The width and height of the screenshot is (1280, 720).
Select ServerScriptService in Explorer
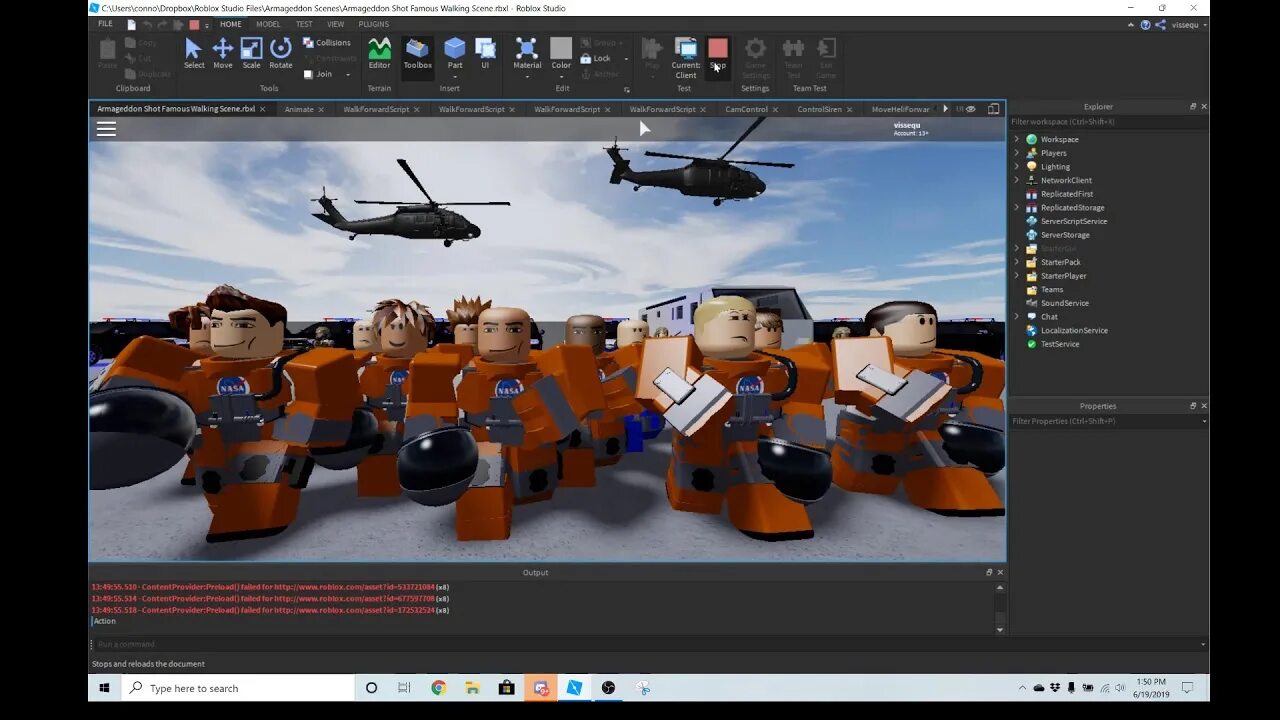[1074, 221]
